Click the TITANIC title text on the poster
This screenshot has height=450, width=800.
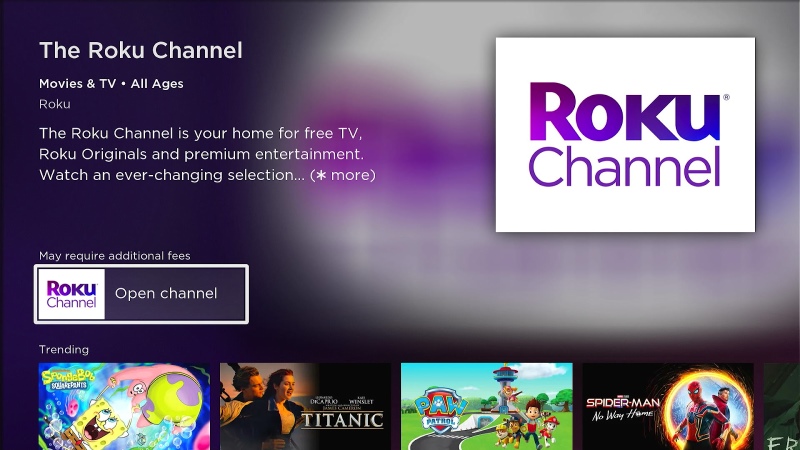(x=343, y=420)
